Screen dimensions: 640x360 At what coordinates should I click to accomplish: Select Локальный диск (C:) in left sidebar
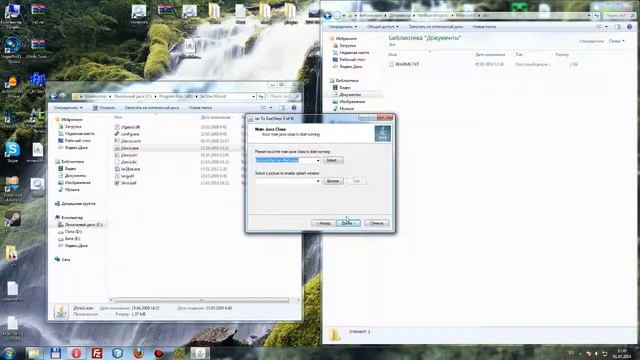[x=84, y=224]
